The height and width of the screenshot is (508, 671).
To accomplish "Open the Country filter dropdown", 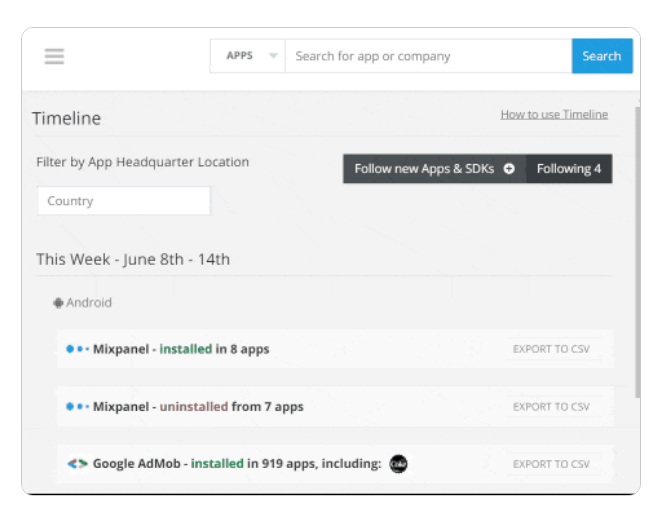I will (x=124, y=201).
